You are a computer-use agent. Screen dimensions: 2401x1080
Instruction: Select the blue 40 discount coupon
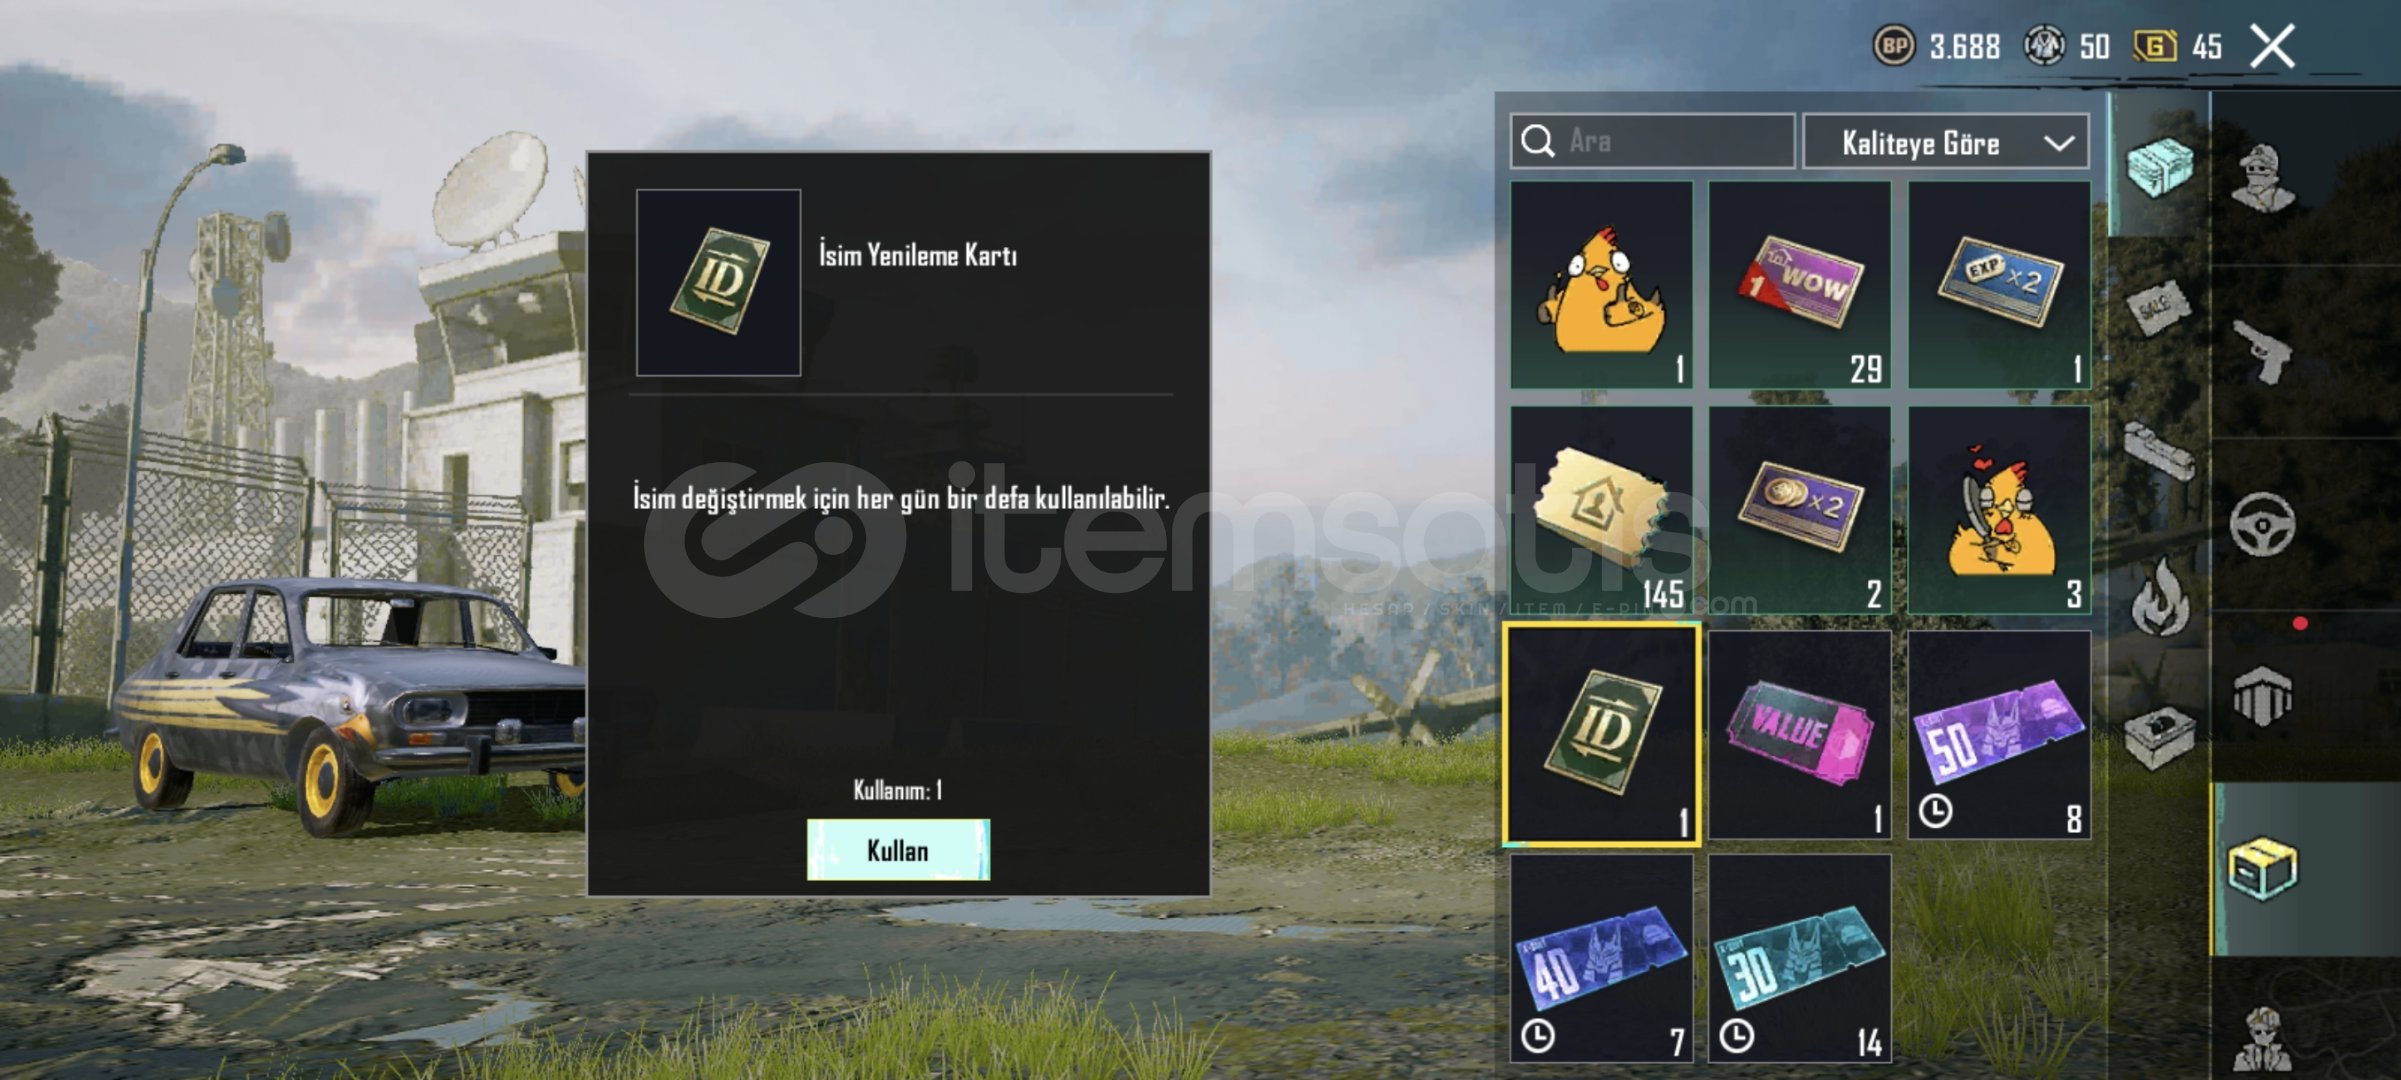click(1601, 958)
